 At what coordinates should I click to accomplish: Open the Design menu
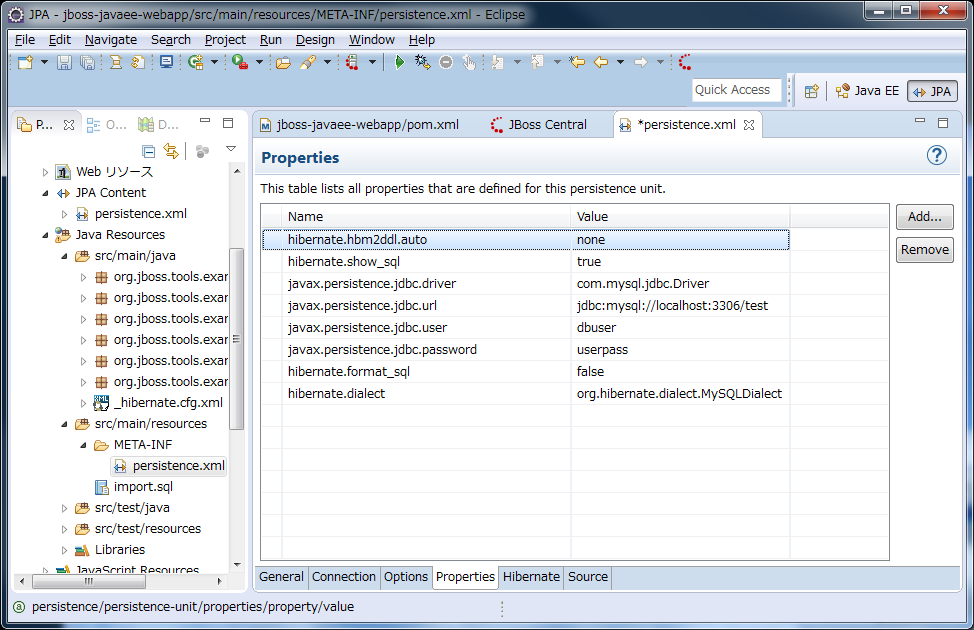tap(315, 40)
